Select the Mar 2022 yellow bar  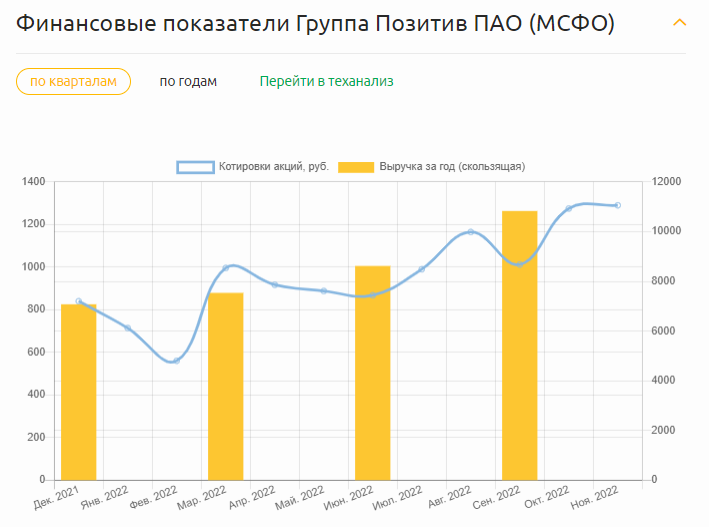point(226,386)
